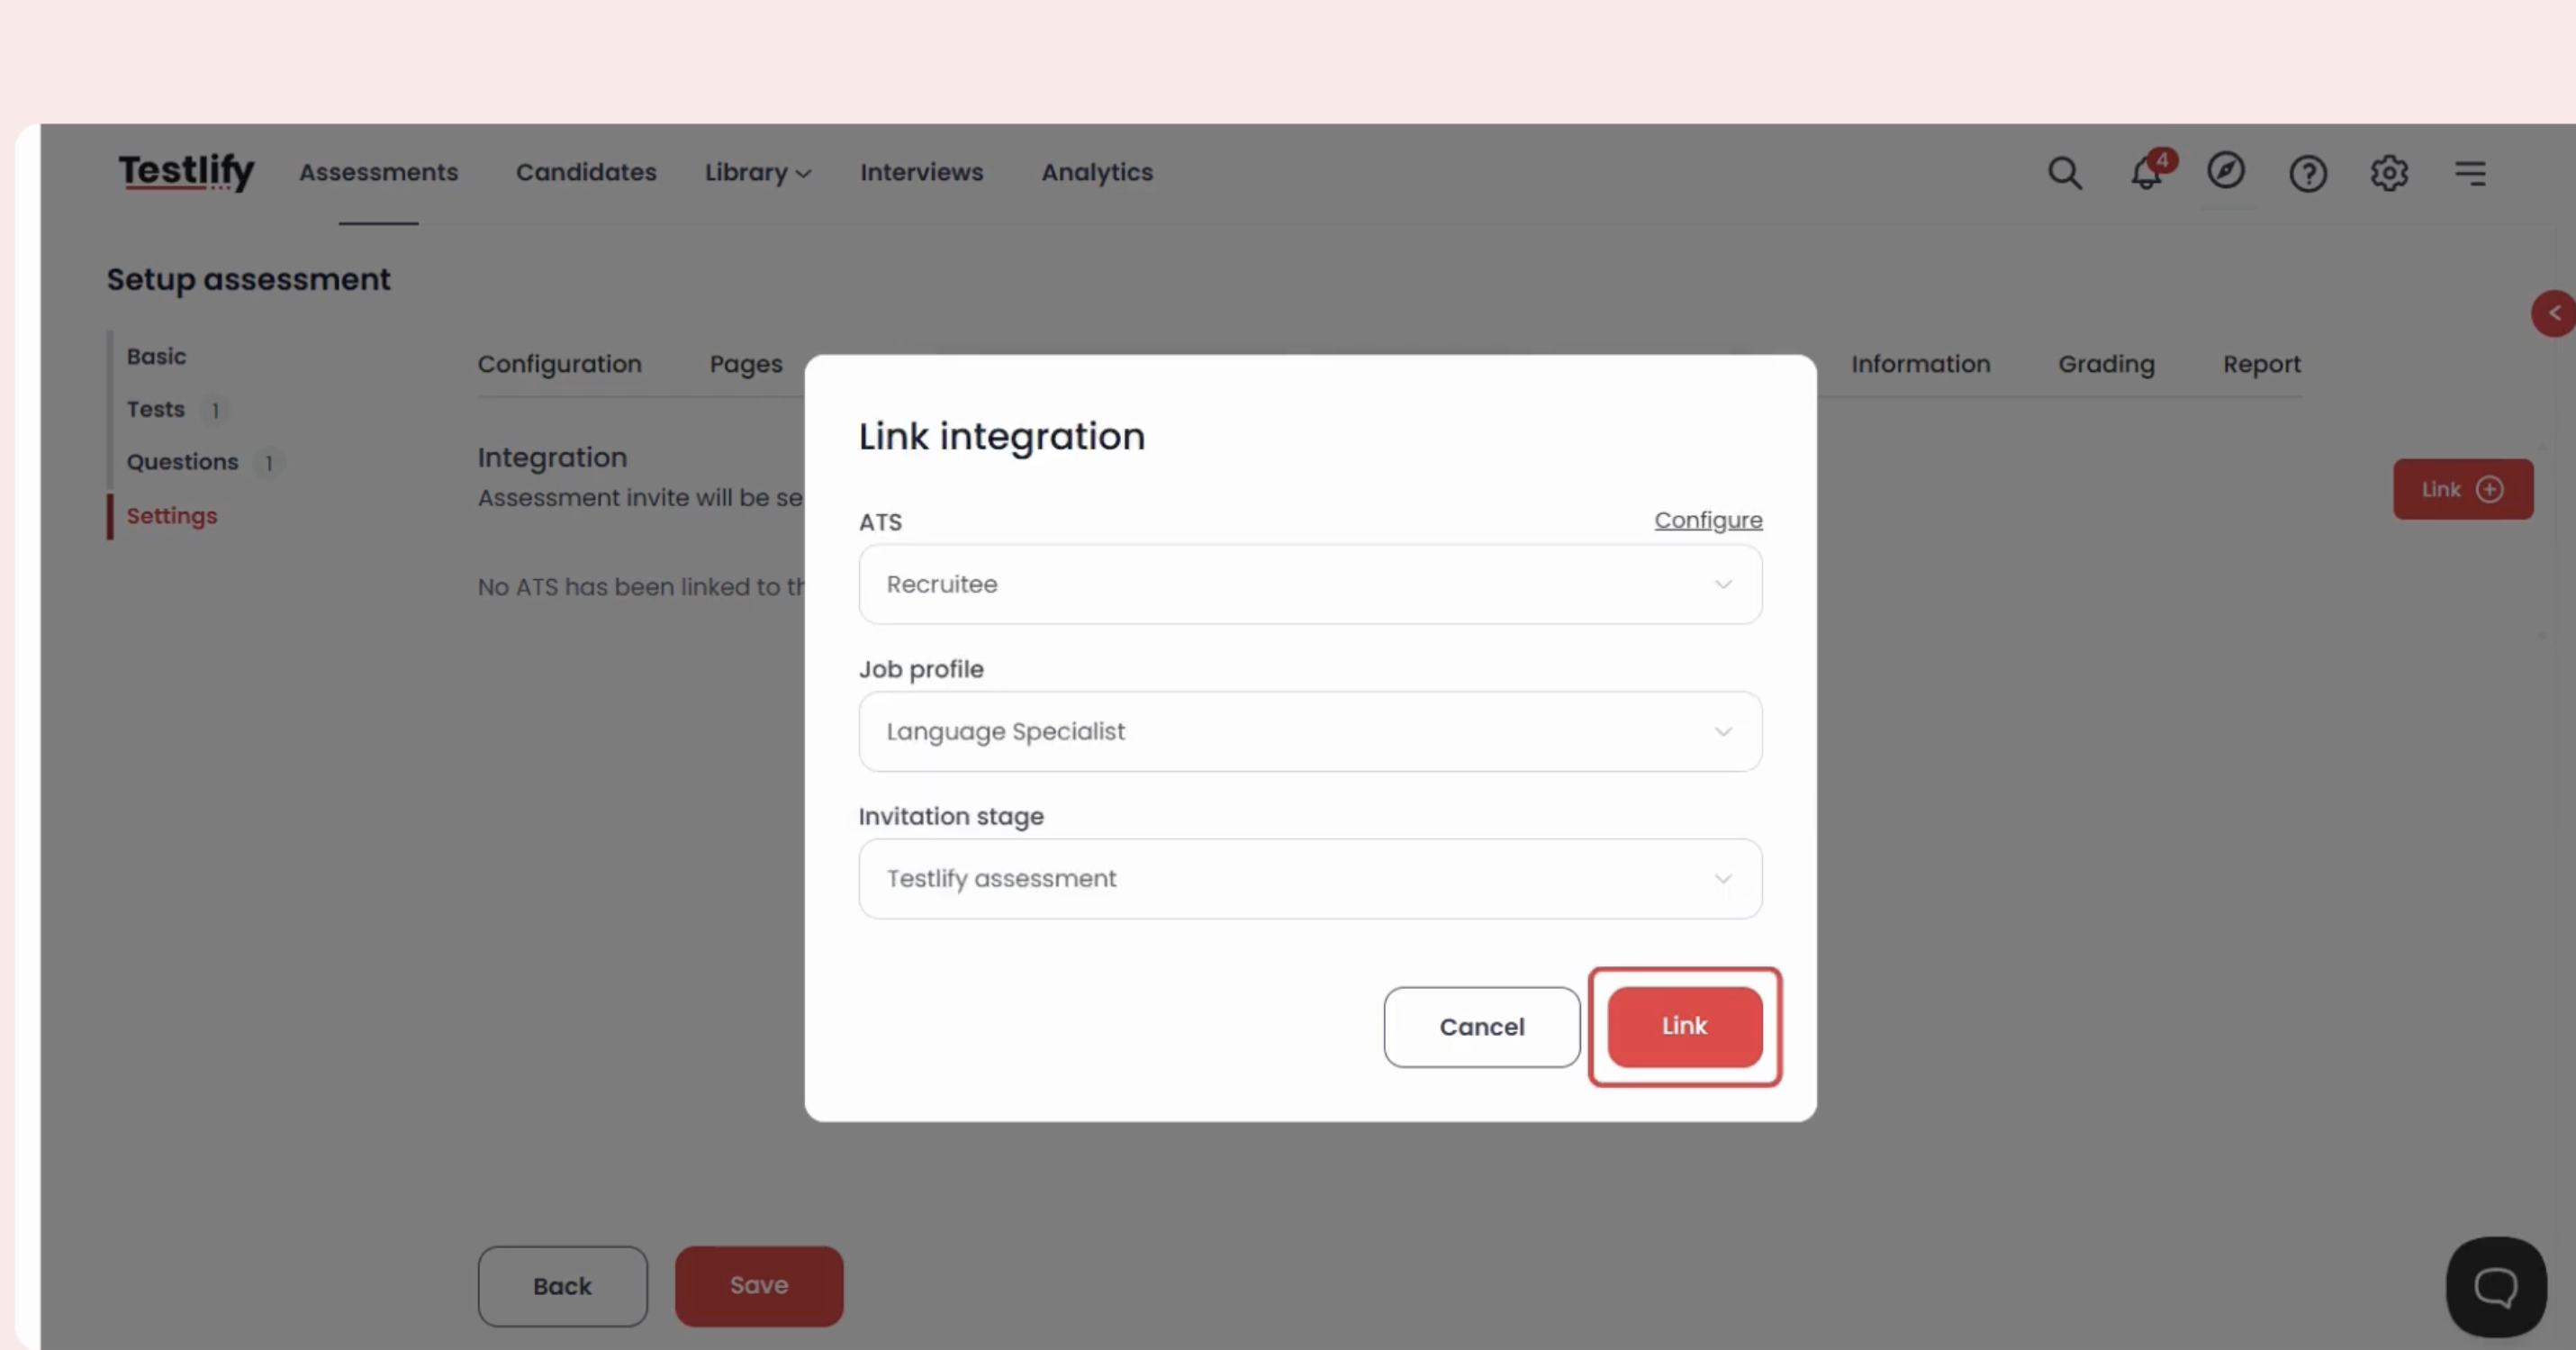Click the Testlify logo
This screenshot has height=1350, width=2576.
tap(186, 172)
